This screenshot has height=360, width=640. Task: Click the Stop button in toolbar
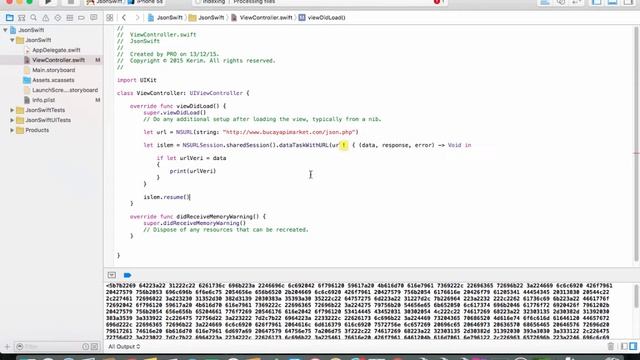pos(70,2)
